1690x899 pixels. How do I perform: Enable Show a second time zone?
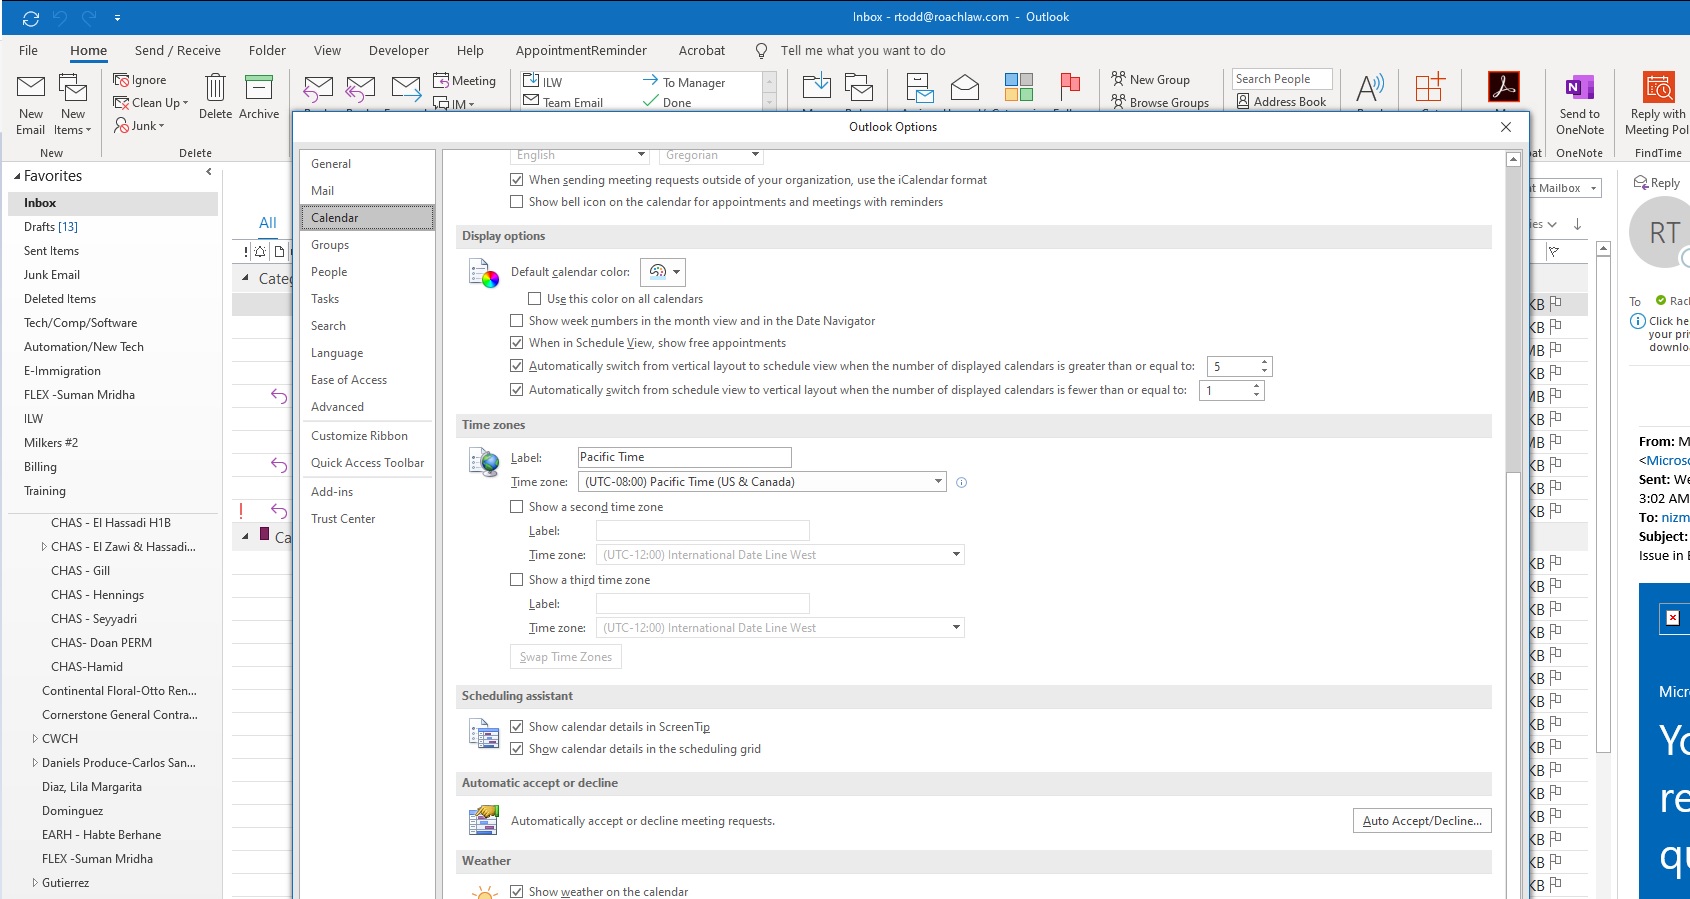(517, 507)
